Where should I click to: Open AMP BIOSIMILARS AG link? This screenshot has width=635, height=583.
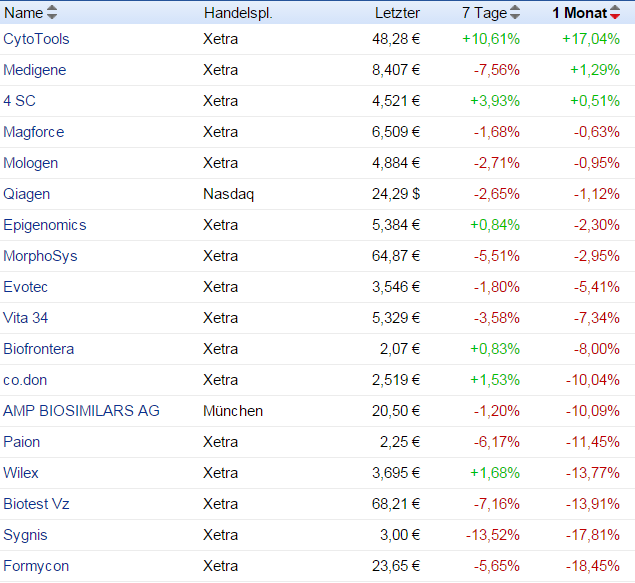click(81, 411)
